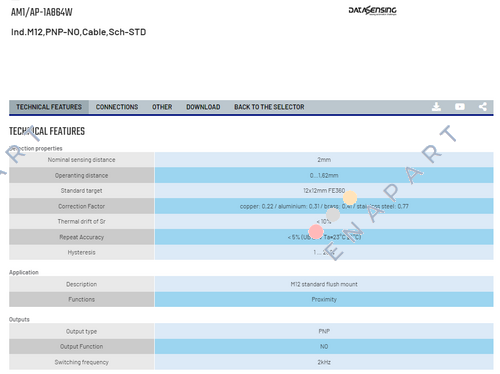
Task: Open the YouTube video icon
Action: (460, 107)
